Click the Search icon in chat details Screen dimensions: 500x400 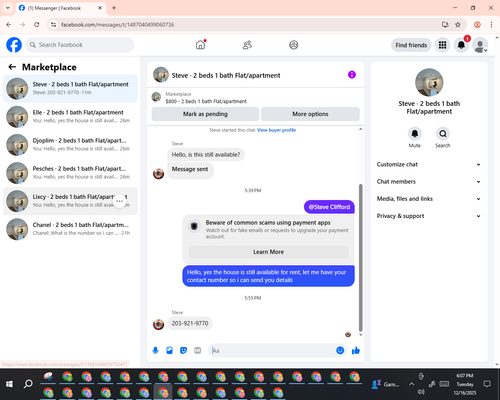(443, 134)
